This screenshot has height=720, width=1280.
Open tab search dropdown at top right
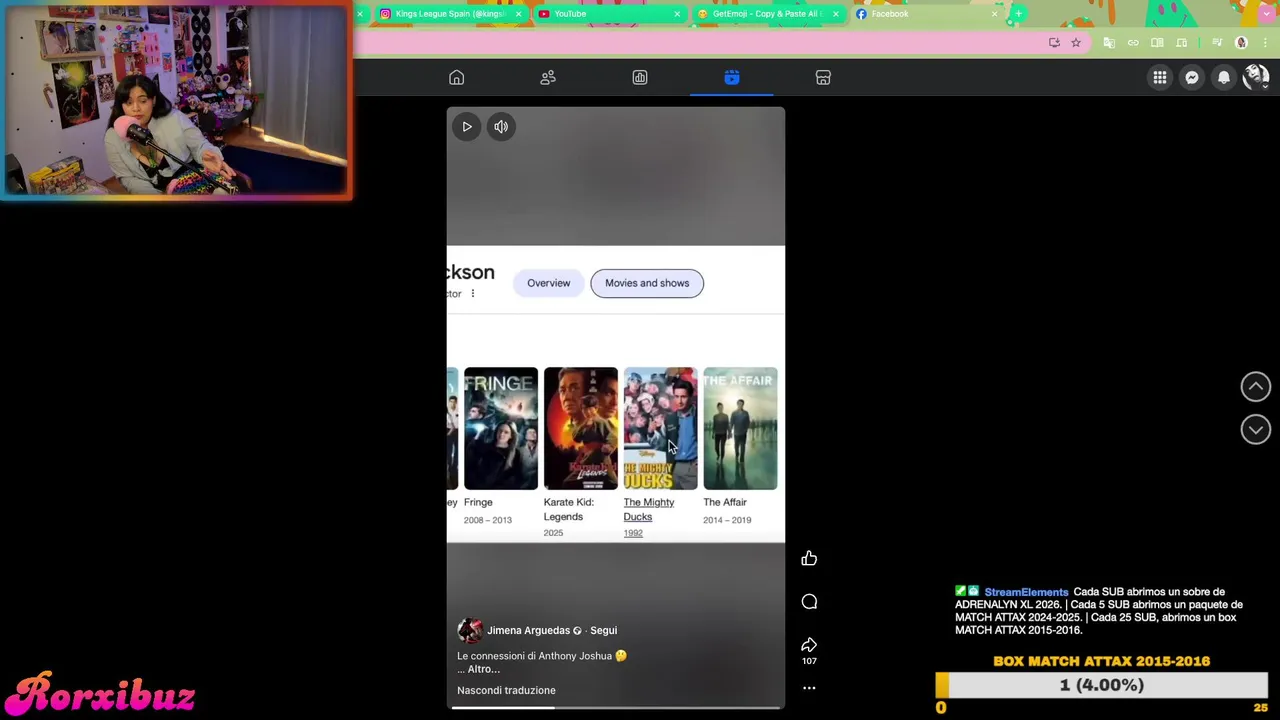[x=1266, y=14]
